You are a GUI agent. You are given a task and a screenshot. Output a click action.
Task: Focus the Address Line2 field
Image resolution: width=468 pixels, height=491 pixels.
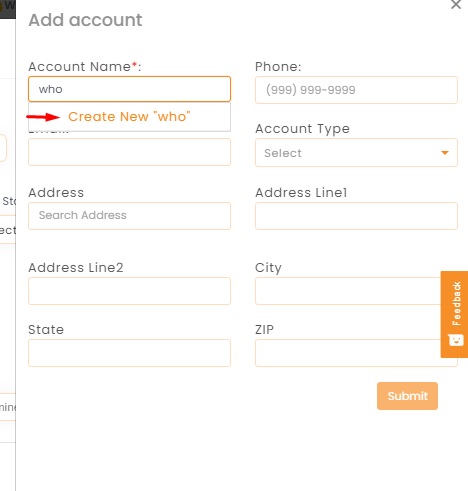click(129, 291)
